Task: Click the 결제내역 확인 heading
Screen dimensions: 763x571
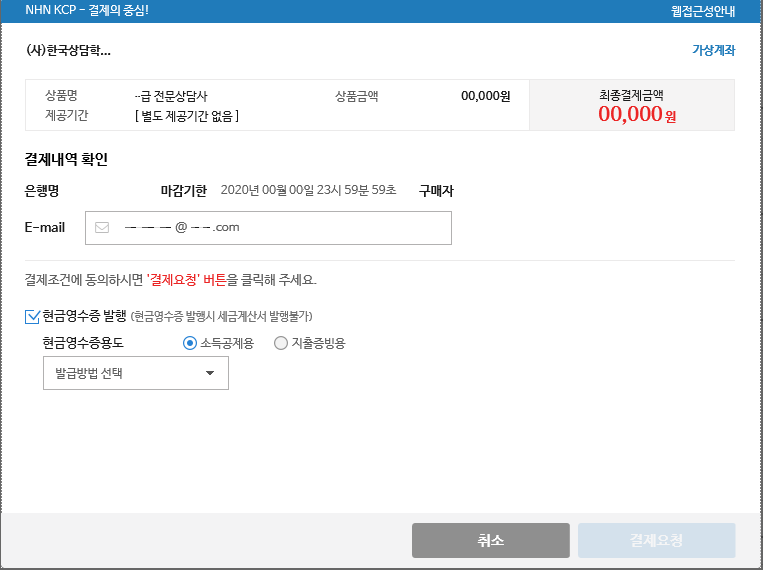Action: tap(66, 159)
